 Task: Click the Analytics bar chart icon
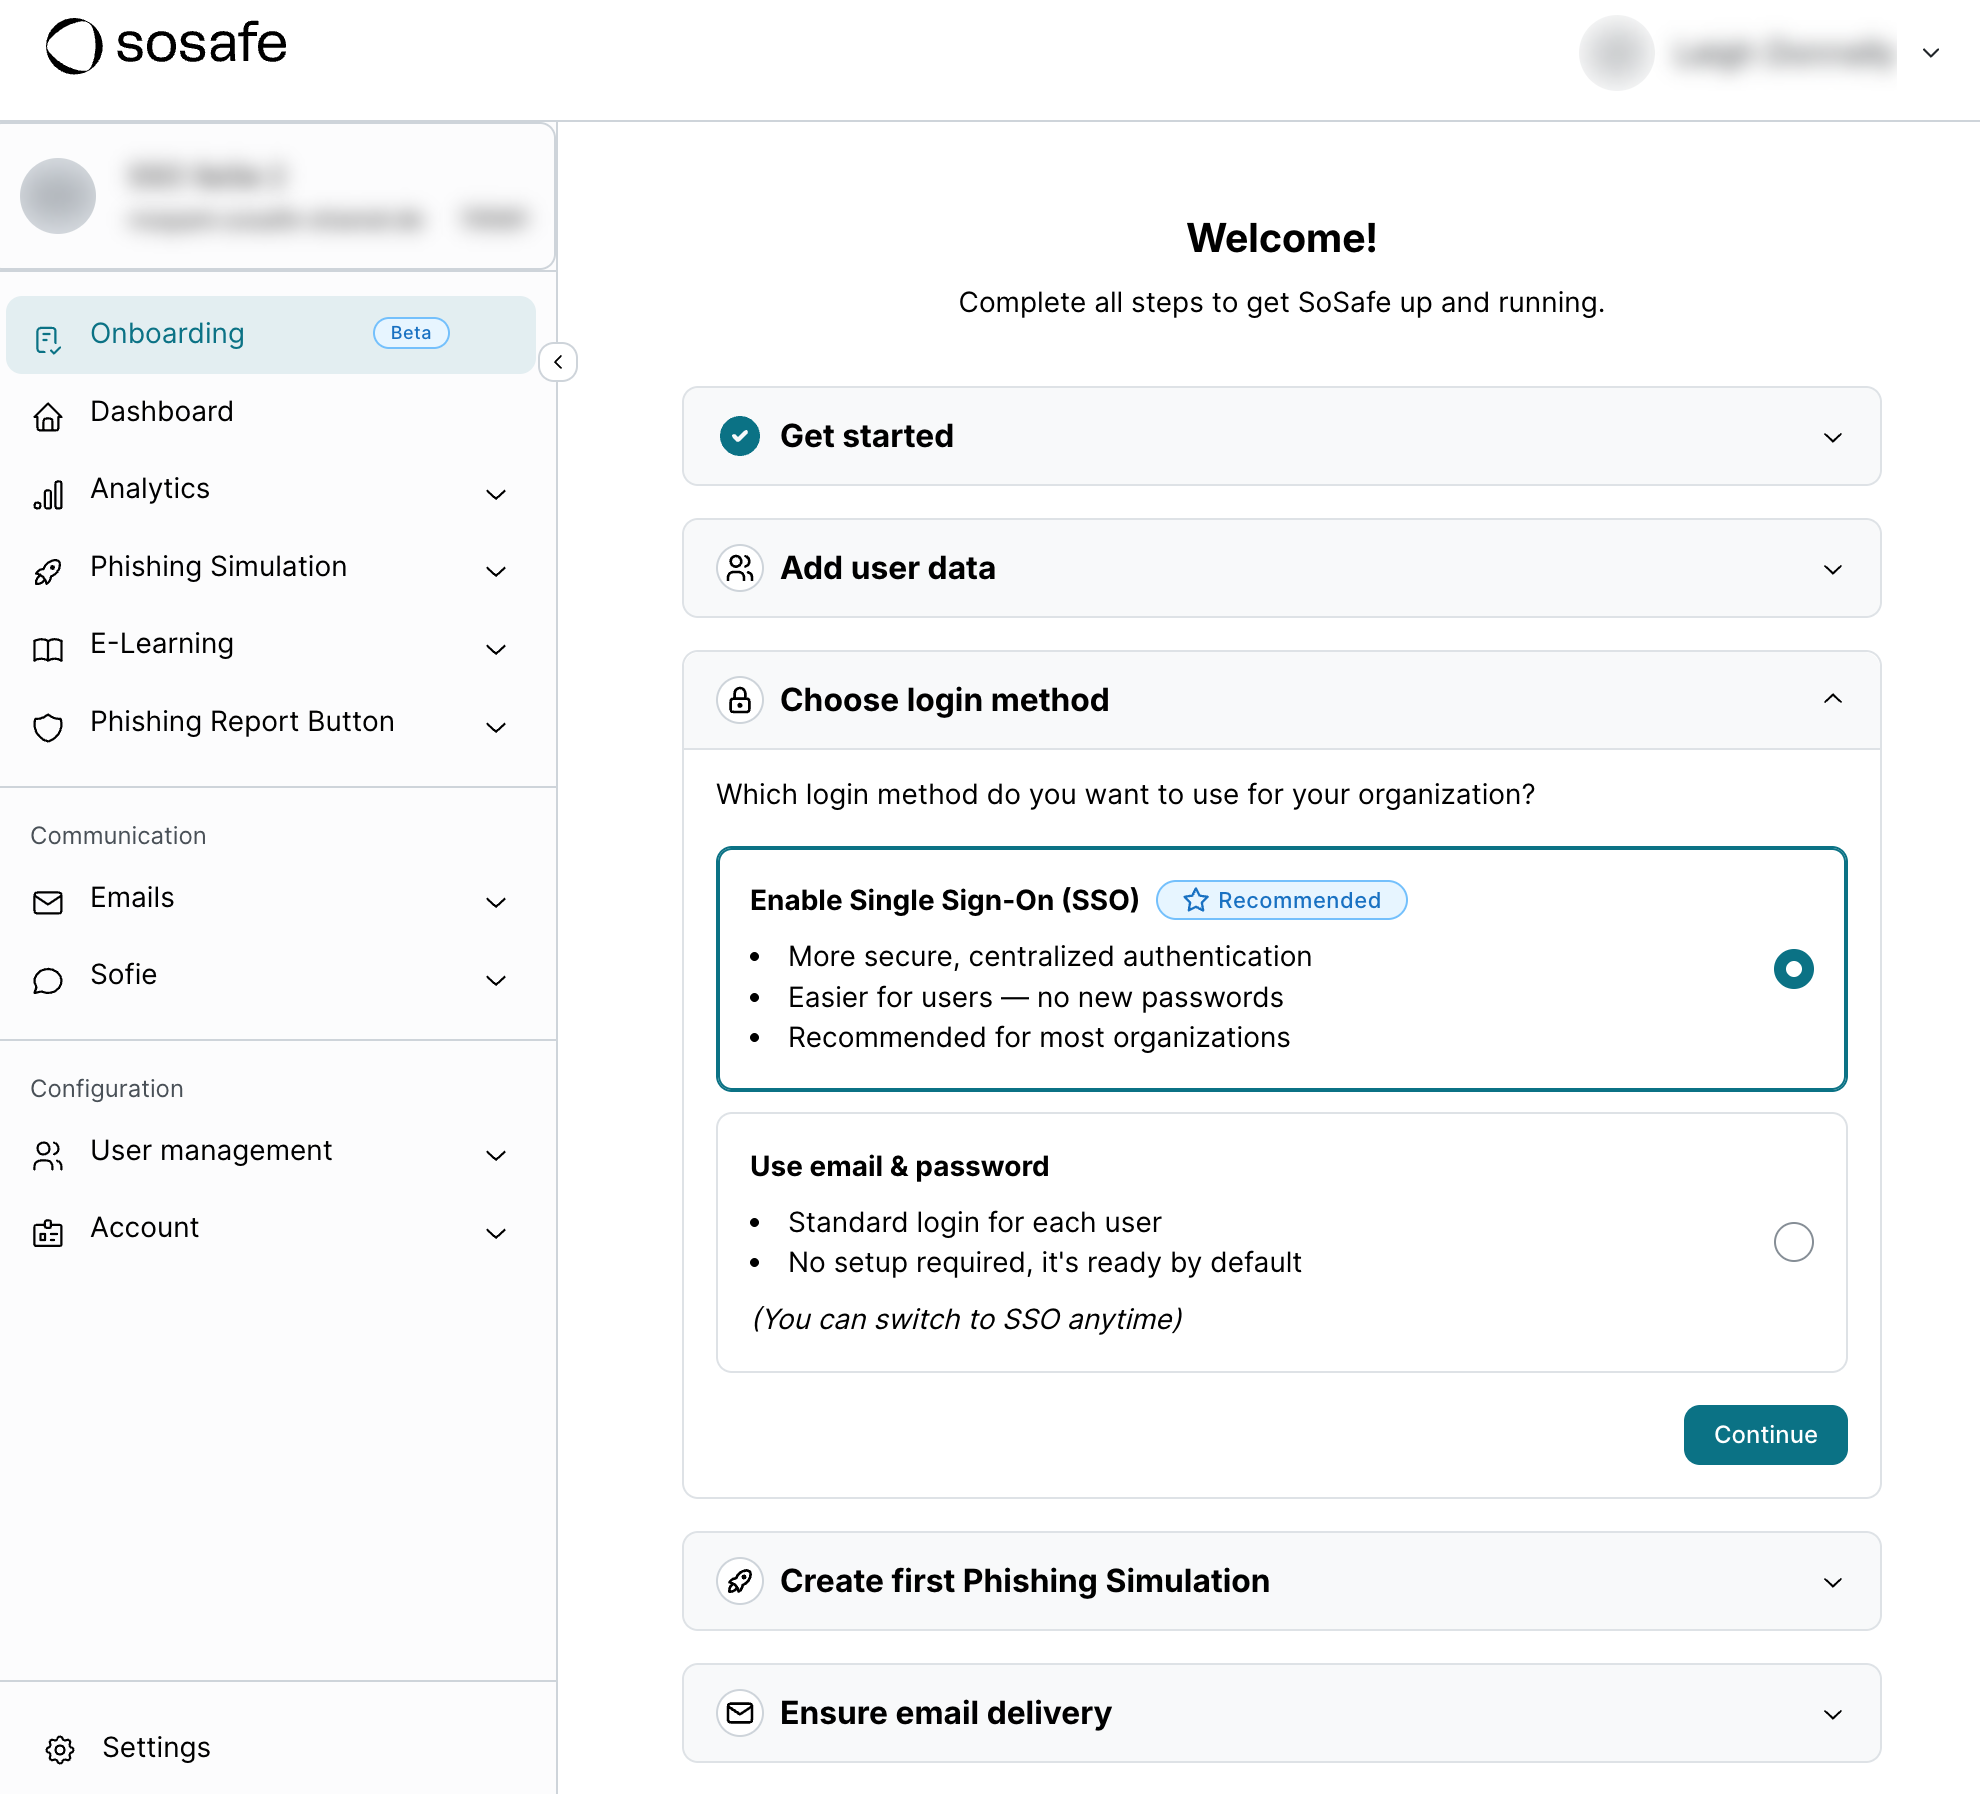pyautogui.click(x=48, y=494)
